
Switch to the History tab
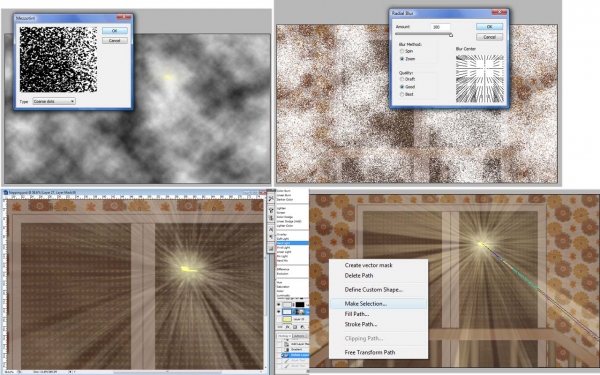[x=284, y=336]
